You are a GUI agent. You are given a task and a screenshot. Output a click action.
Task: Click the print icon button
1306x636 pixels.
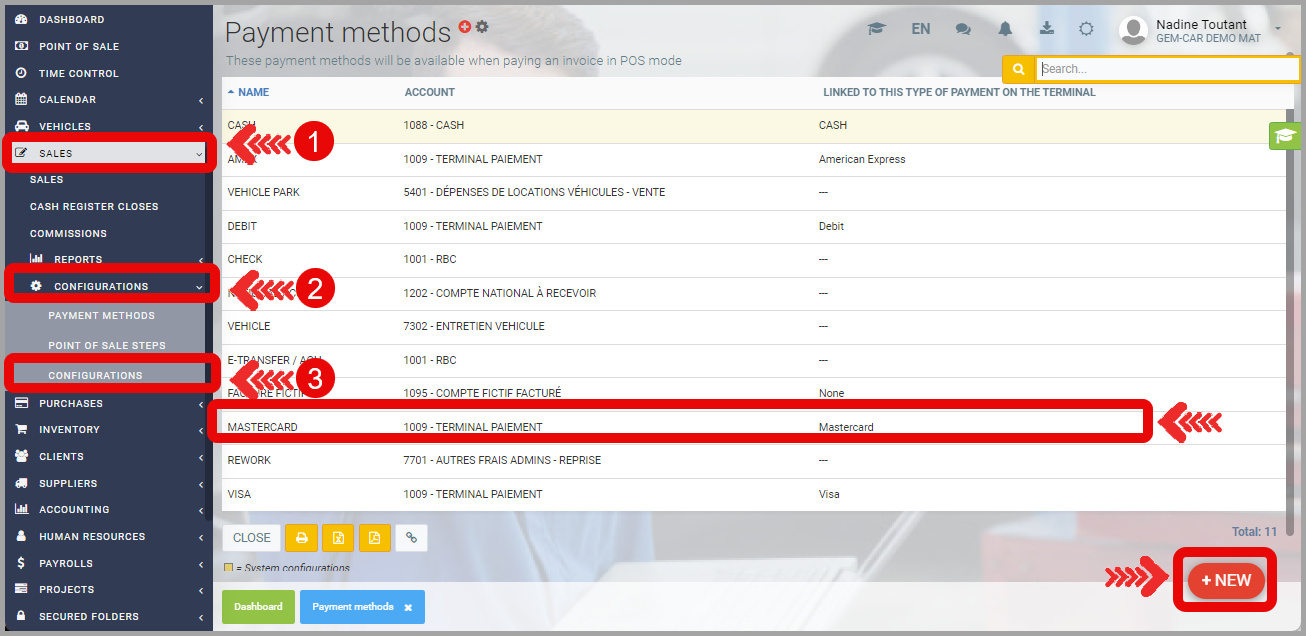tap(301, 538)
